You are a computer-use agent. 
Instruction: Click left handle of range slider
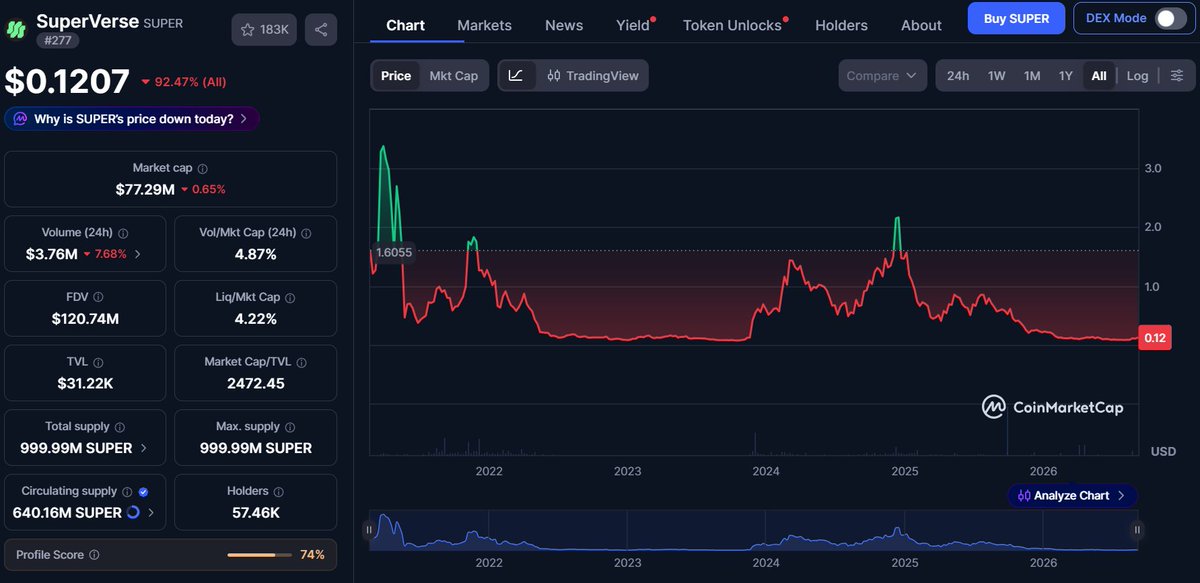[x=369, y=530]
